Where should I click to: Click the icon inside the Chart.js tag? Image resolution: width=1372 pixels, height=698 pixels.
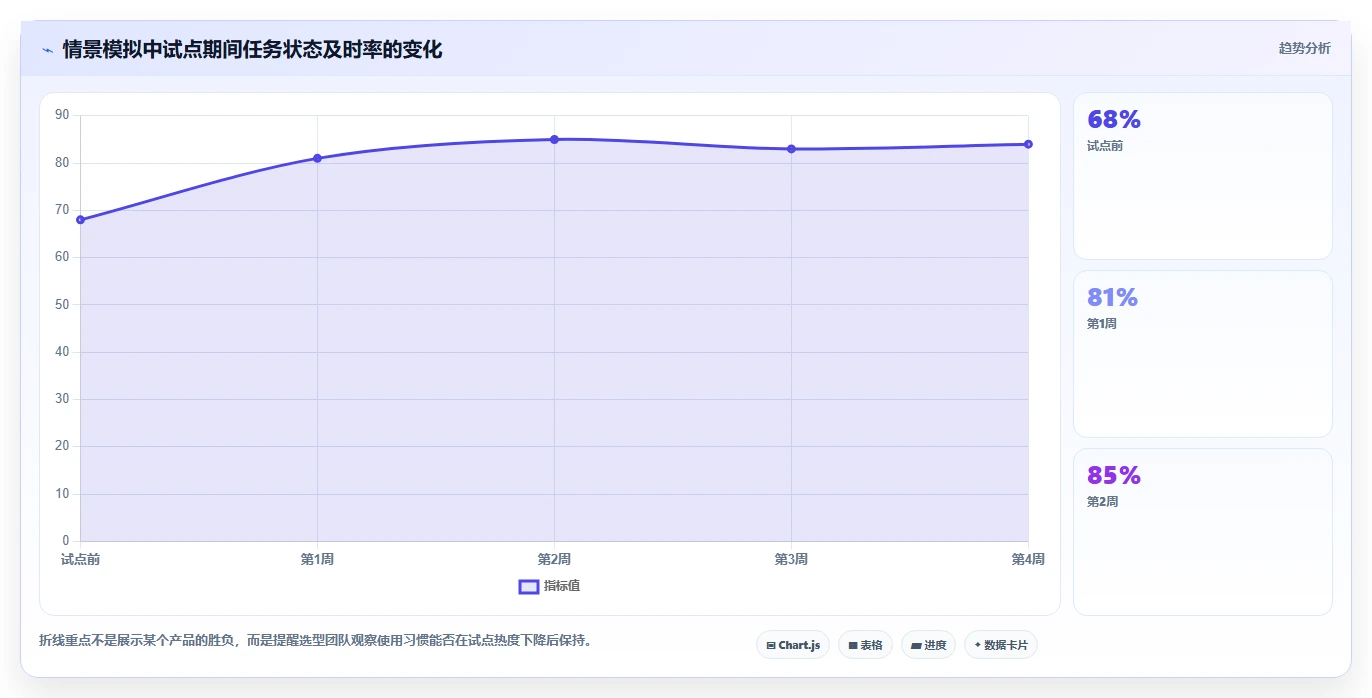tap(771, 646)
